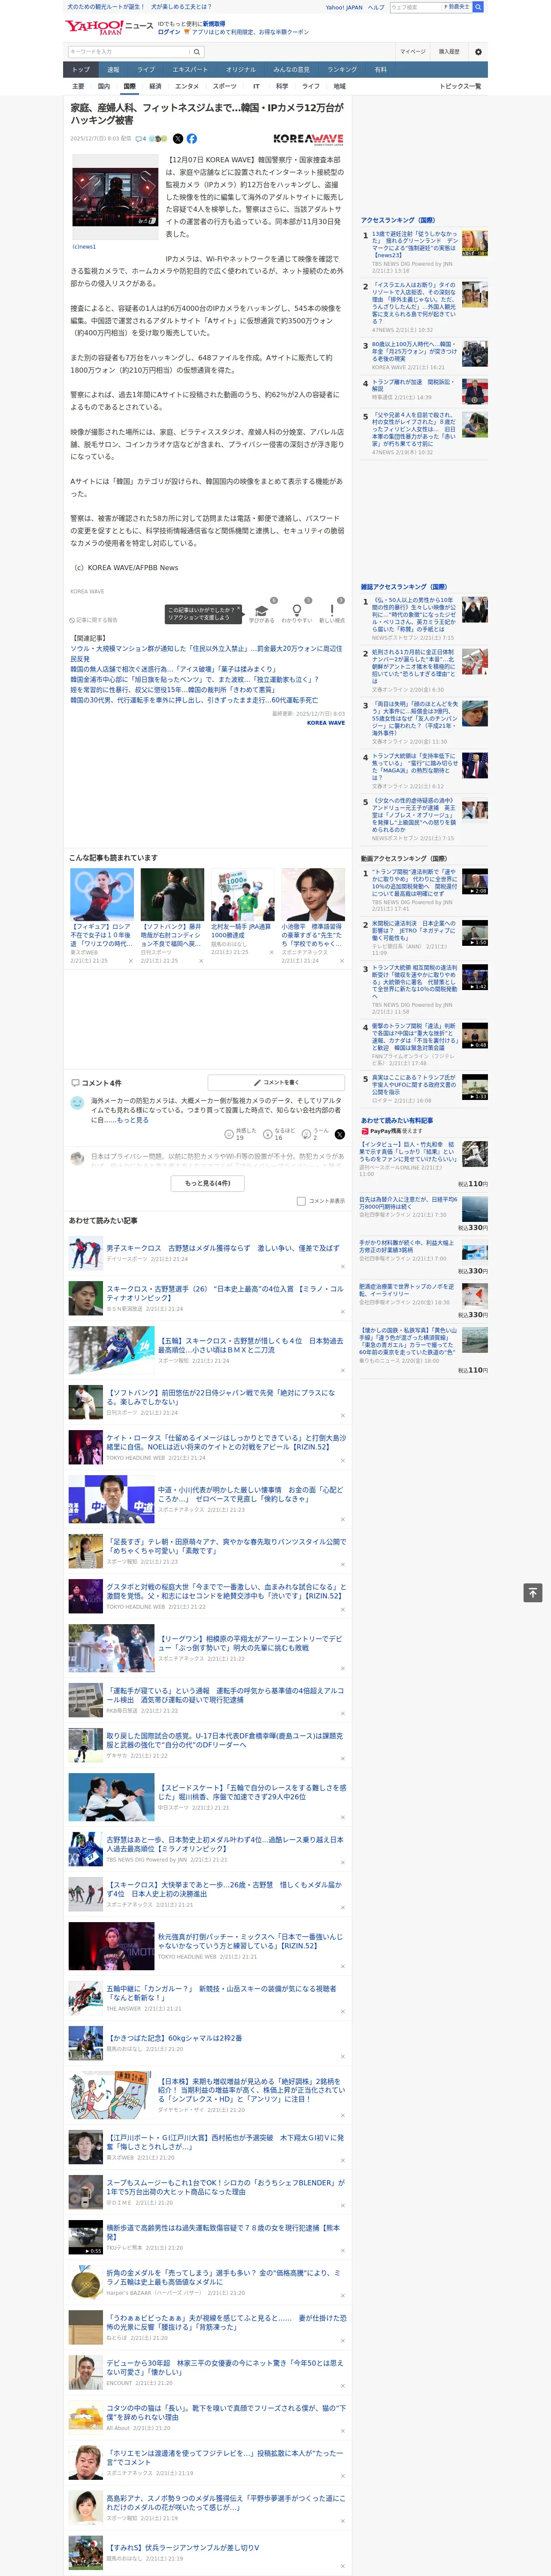The image size is (551, 2576).
Task: Open ranking item 3 about 80歳以上100万人時代
Action: (415, 352)
